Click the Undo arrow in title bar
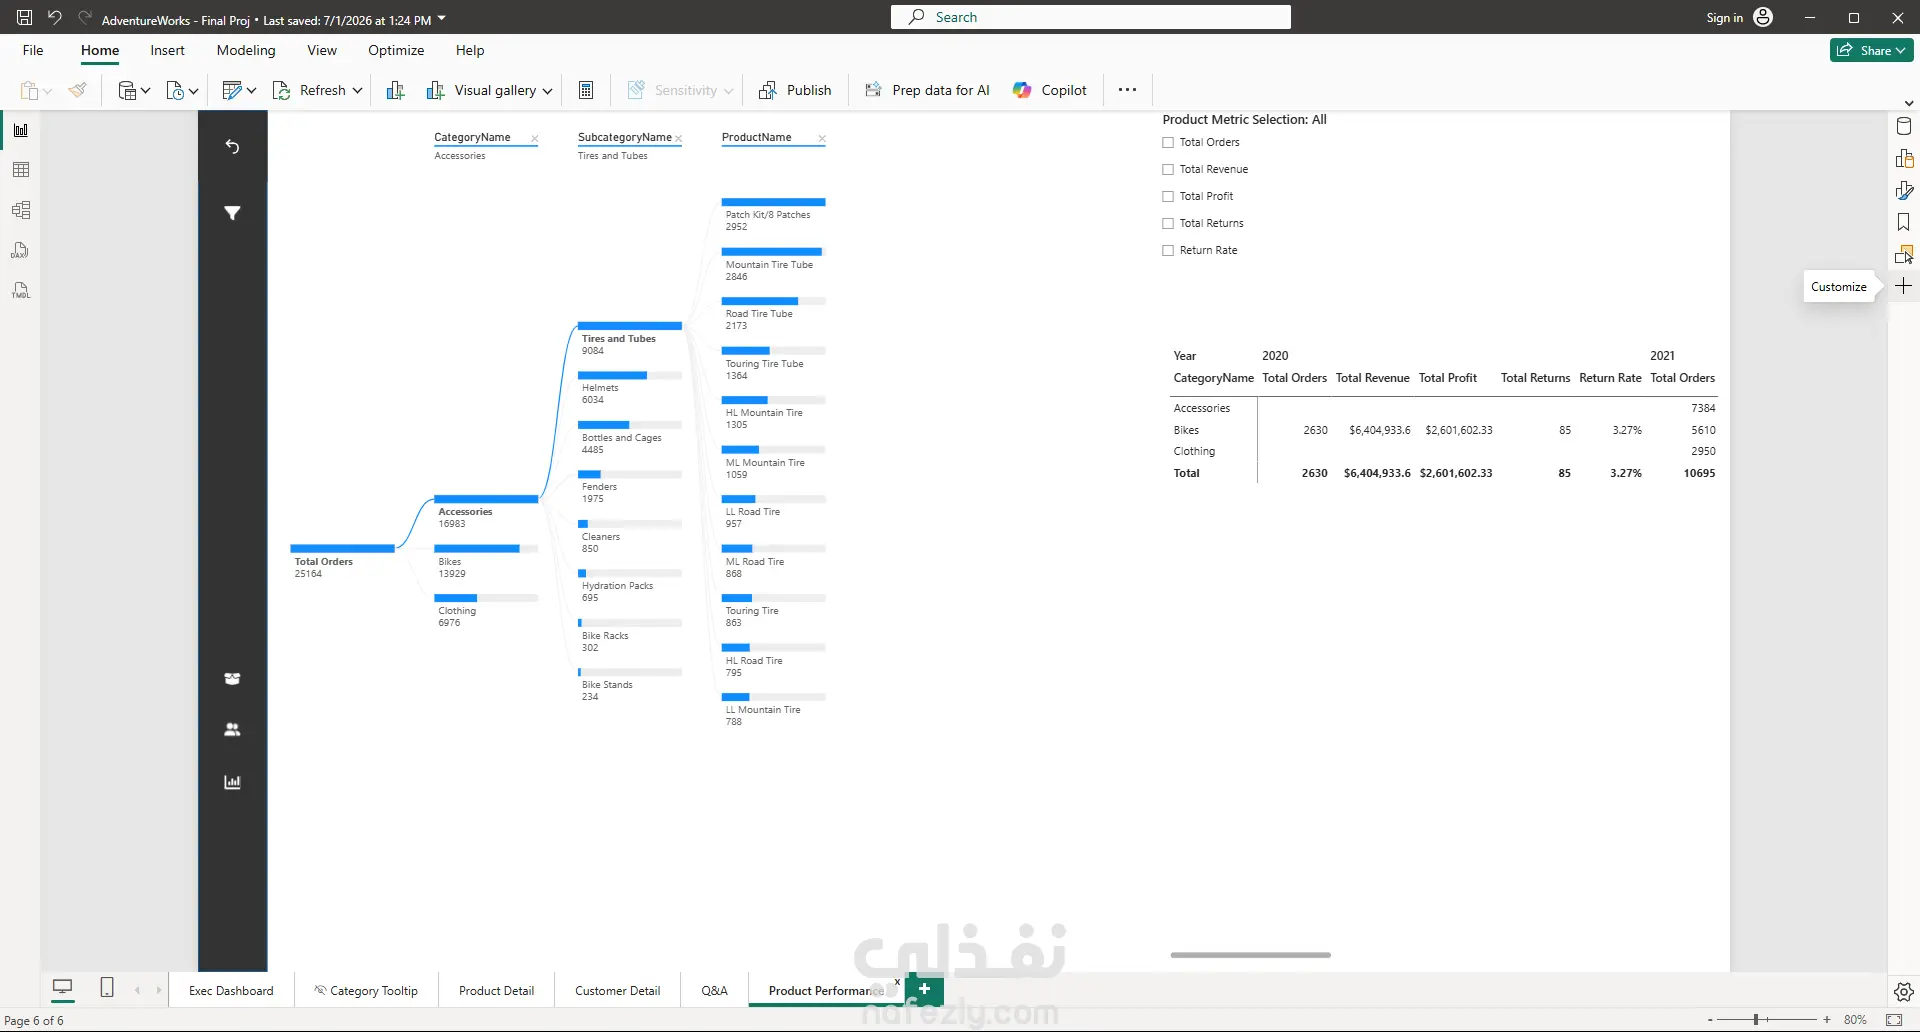The image size is (1920, 1032). pyautogui.click(x=55, y=18)
